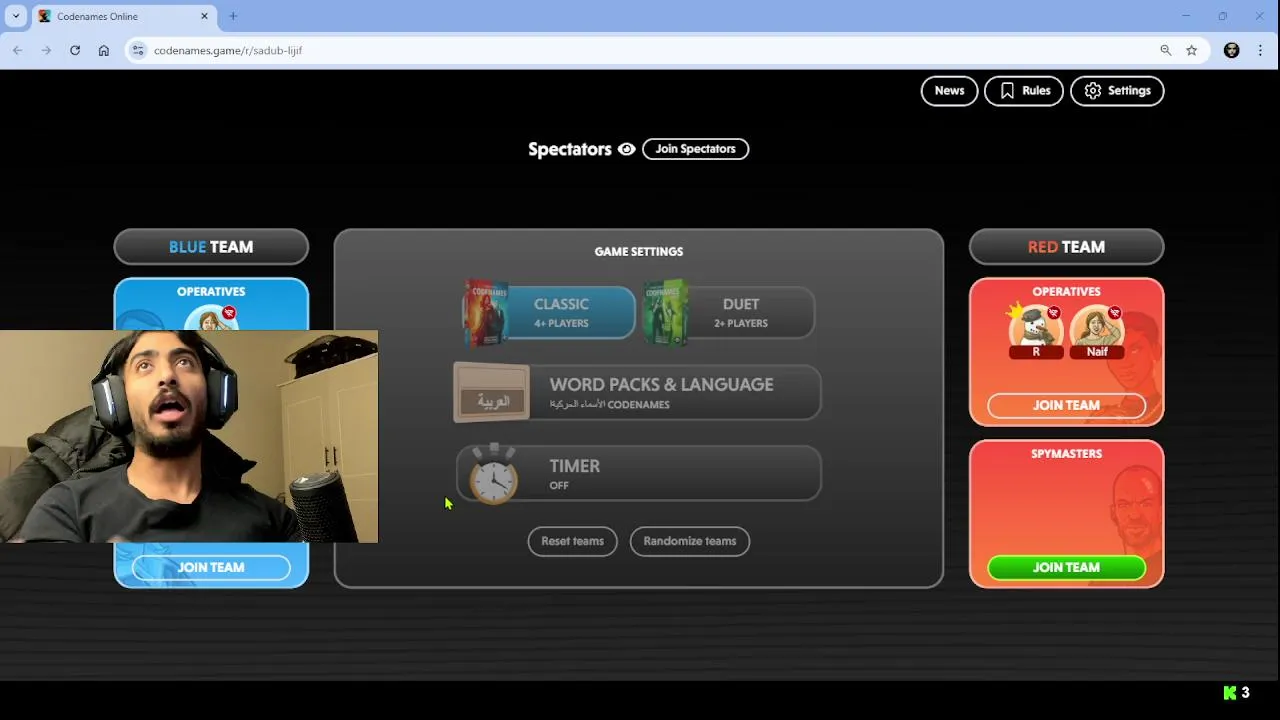1280x720 pixels.
Task: Select the Codenames Online tab
Action: click(x=123, y=17)
